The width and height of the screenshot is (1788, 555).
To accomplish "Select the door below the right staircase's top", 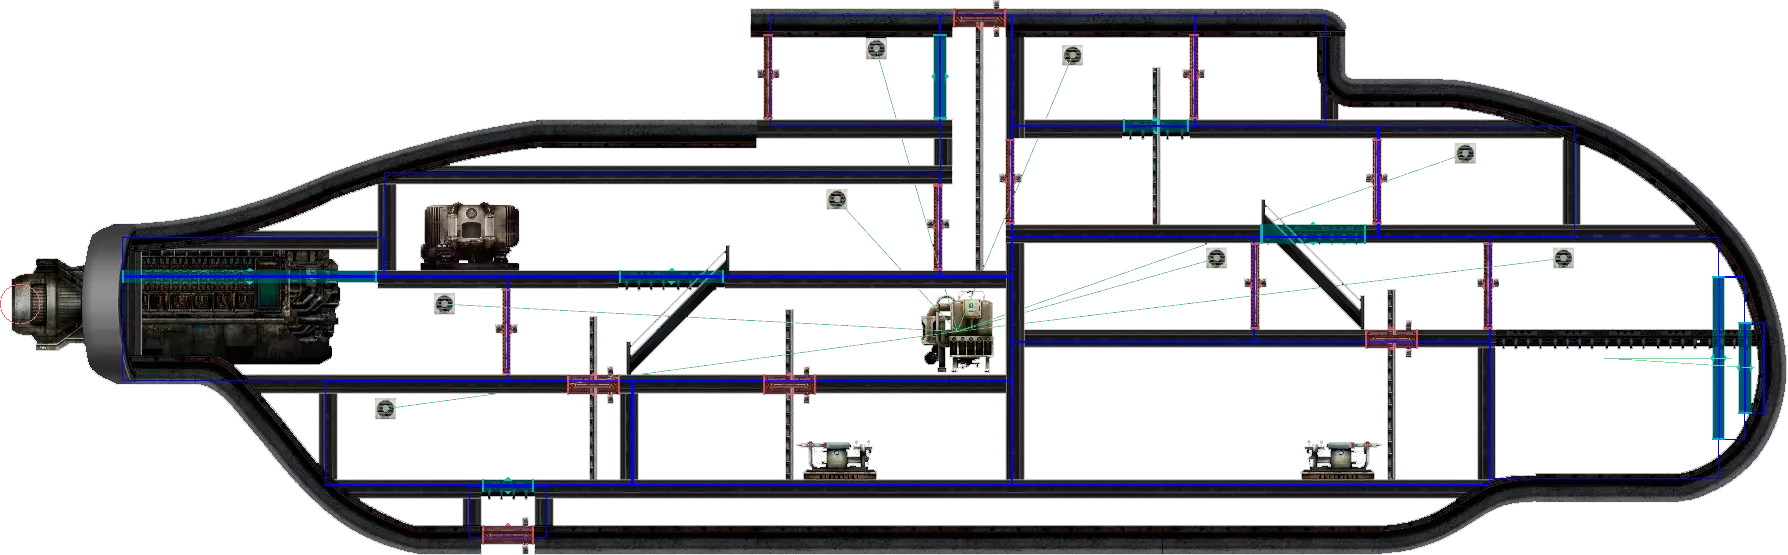I will [1255, 286].
